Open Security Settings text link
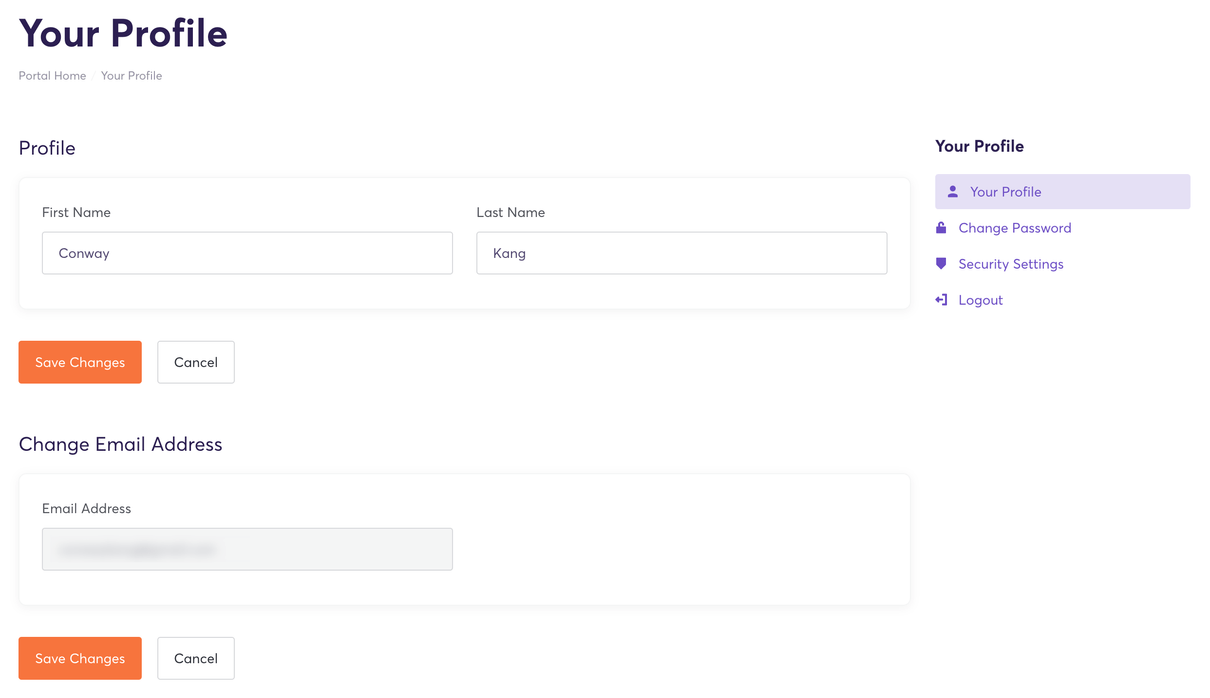Screen dimensions: 1210x698 click(x=1010, y=264)
